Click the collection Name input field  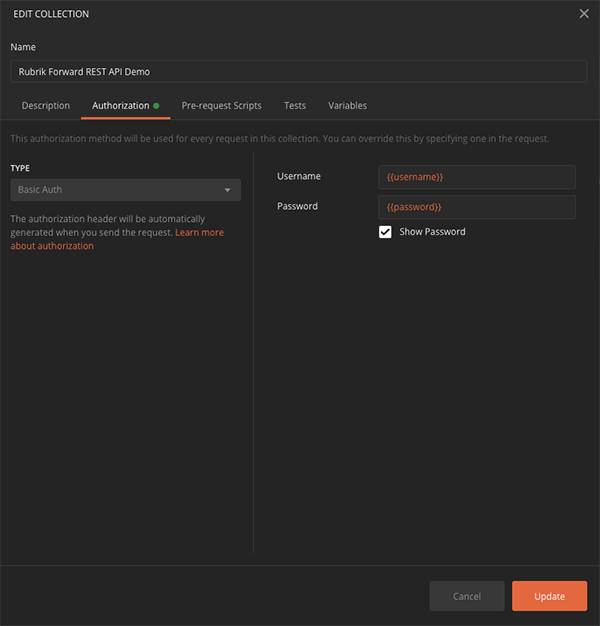299,71
